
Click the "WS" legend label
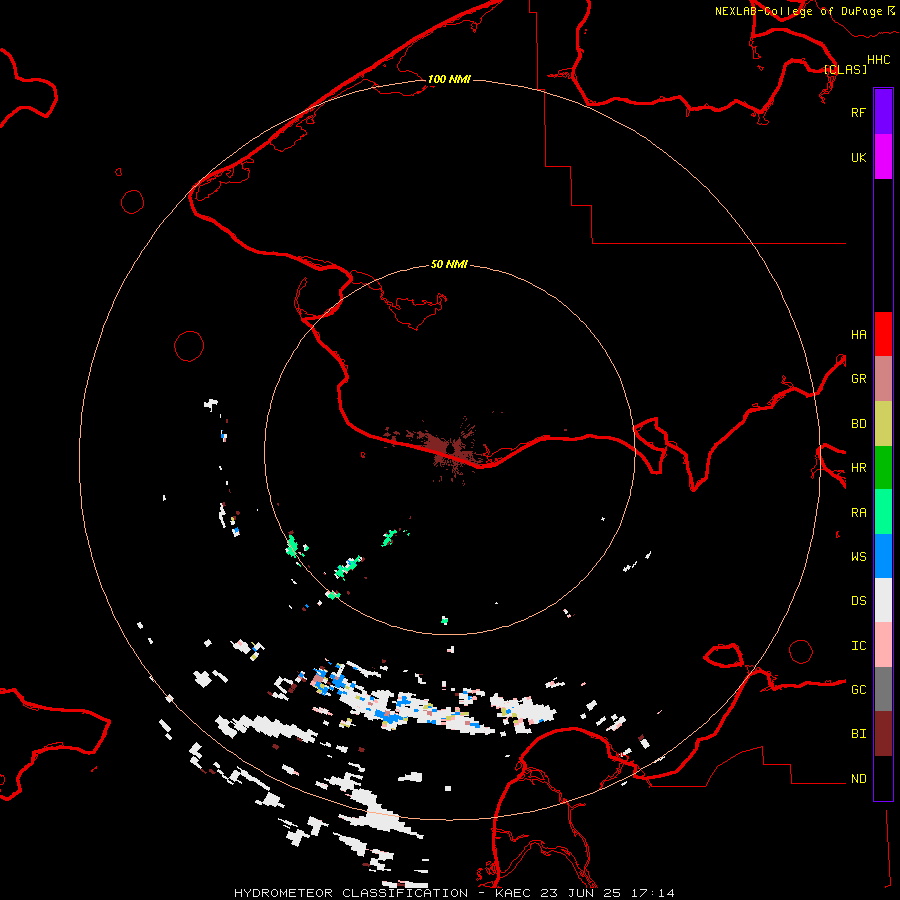click(858, 556)
